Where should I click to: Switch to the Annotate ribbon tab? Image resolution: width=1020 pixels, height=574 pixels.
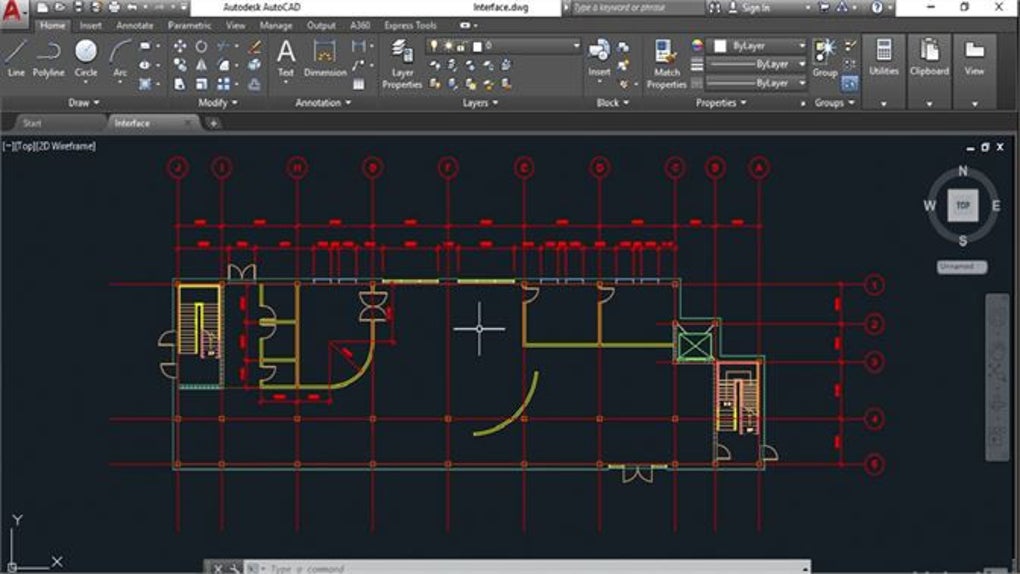[135, 25]
